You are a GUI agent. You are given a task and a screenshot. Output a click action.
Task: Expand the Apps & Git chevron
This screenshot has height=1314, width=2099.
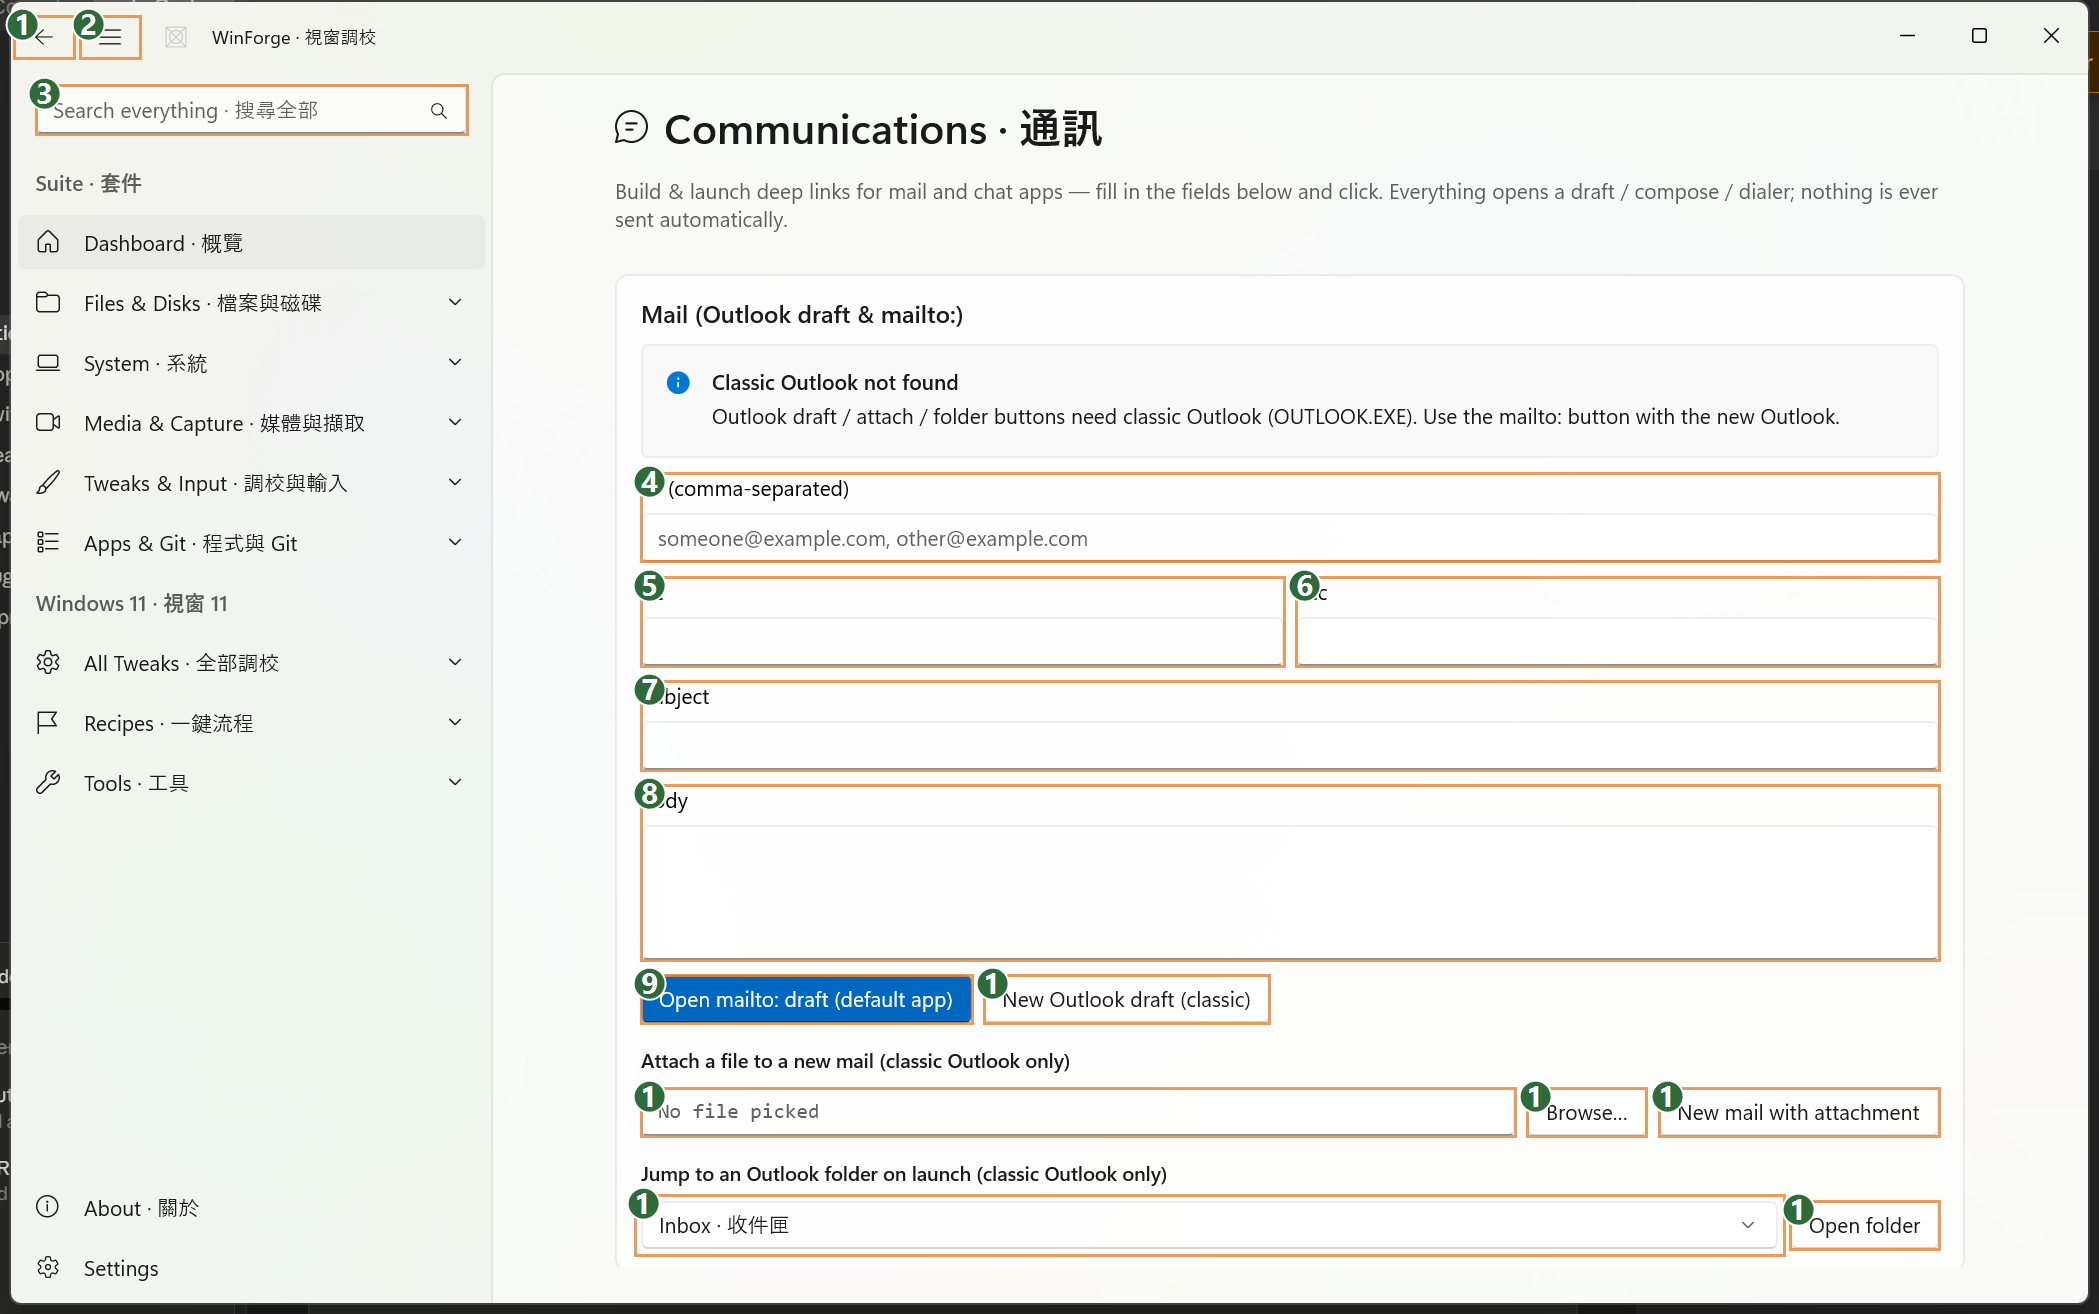(455, 543)
